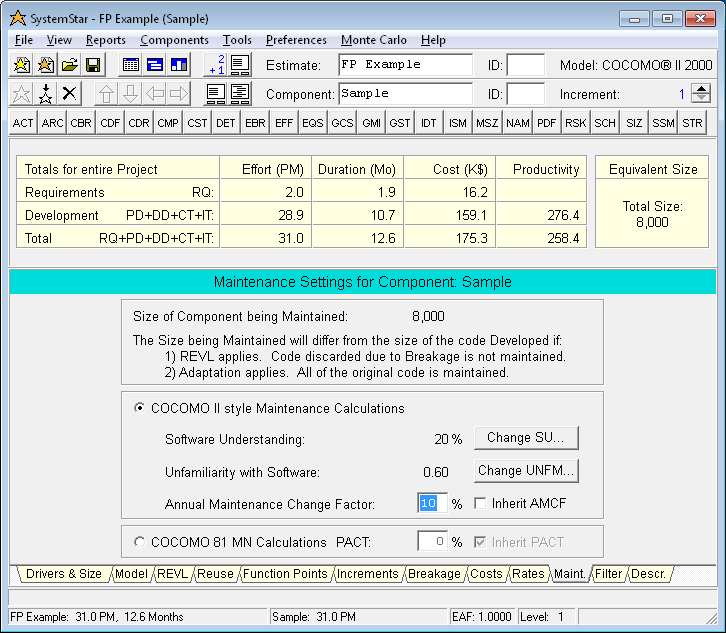Open the CBR report button
The image size is (726, 633).
click(81, 123)
